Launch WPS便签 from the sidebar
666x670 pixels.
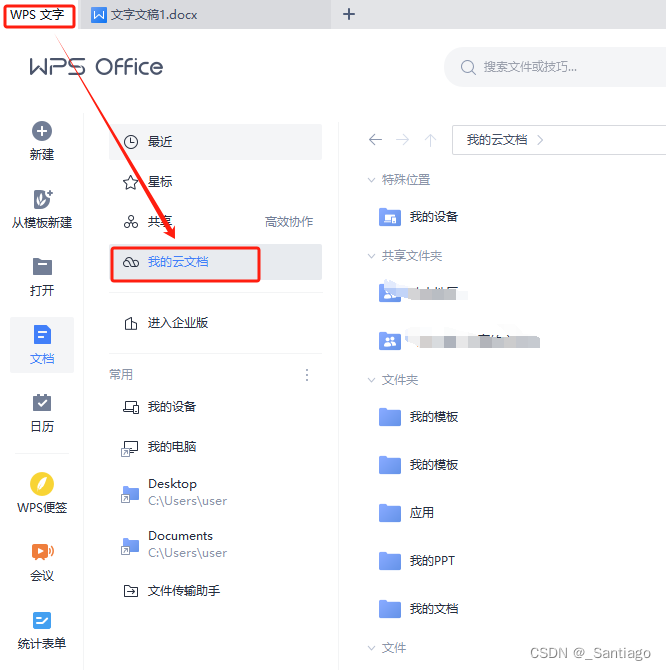pos(42,493)
